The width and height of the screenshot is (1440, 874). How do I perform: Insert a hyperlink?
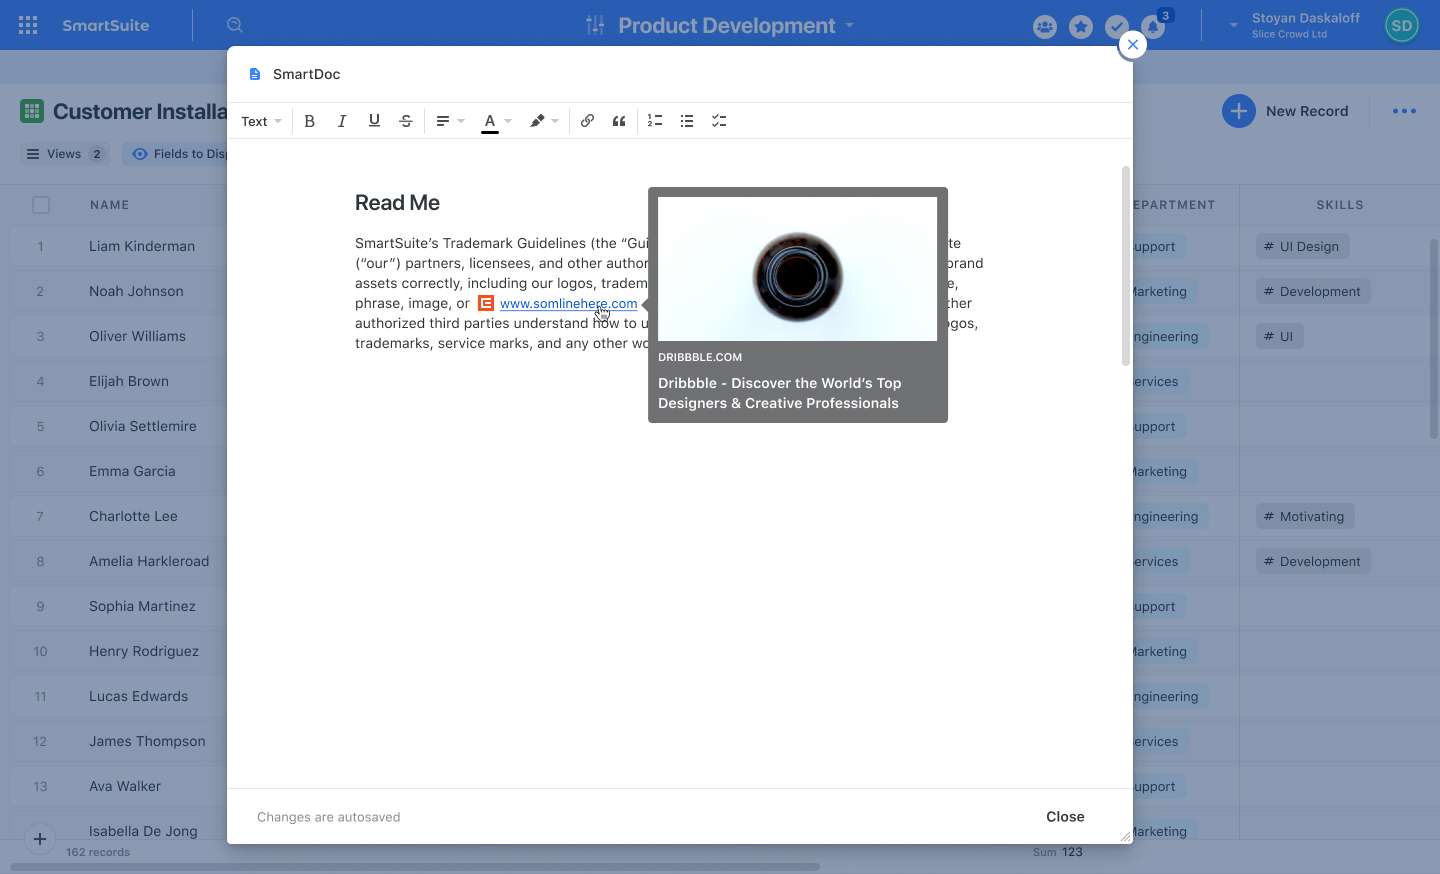click(x=587, y=121)
